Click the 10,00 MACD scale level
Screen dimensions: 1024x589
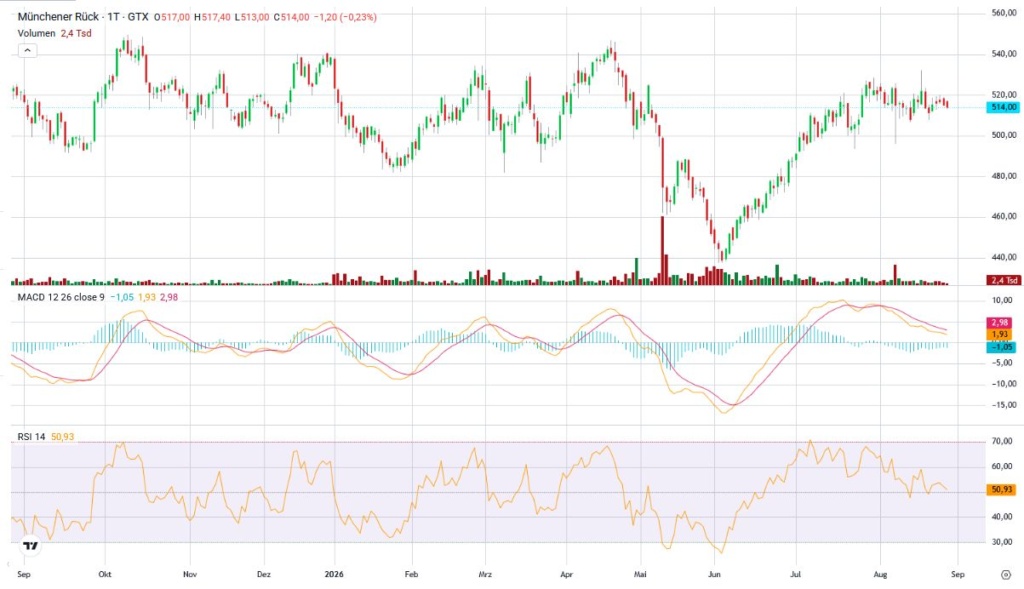point(1002,300)
